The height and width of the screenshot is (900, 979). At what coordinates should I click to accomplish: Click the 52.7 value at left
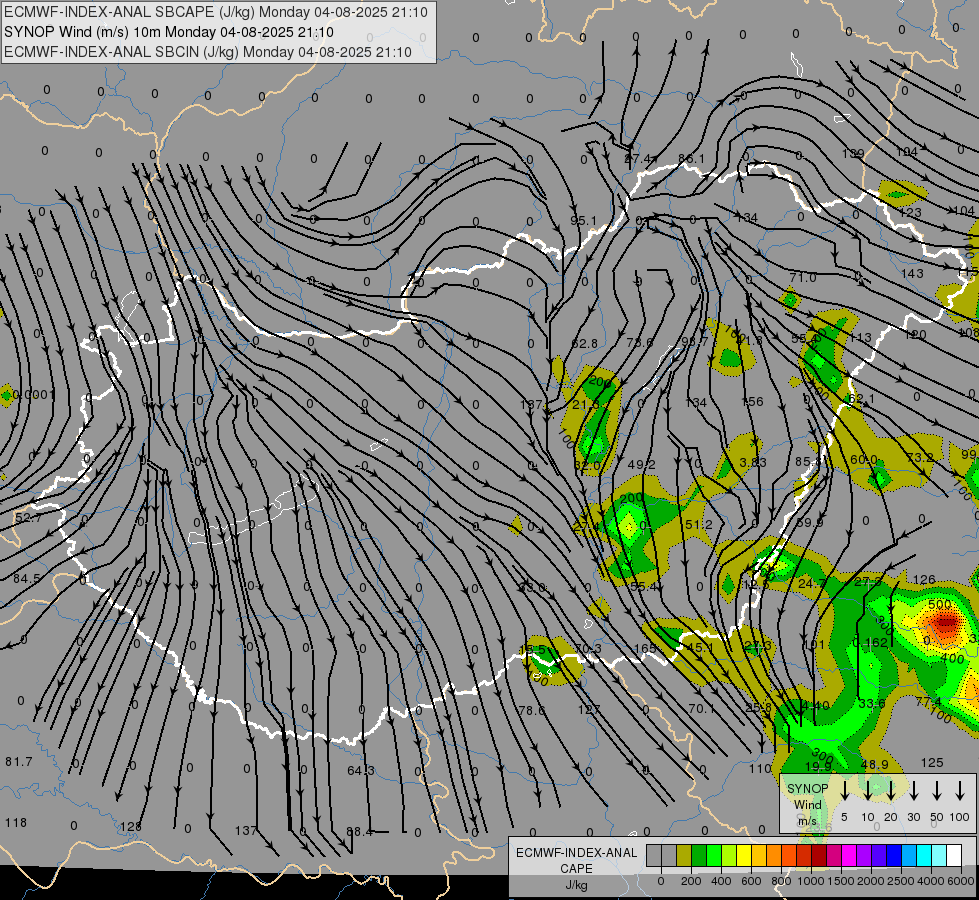click(28, 518)
